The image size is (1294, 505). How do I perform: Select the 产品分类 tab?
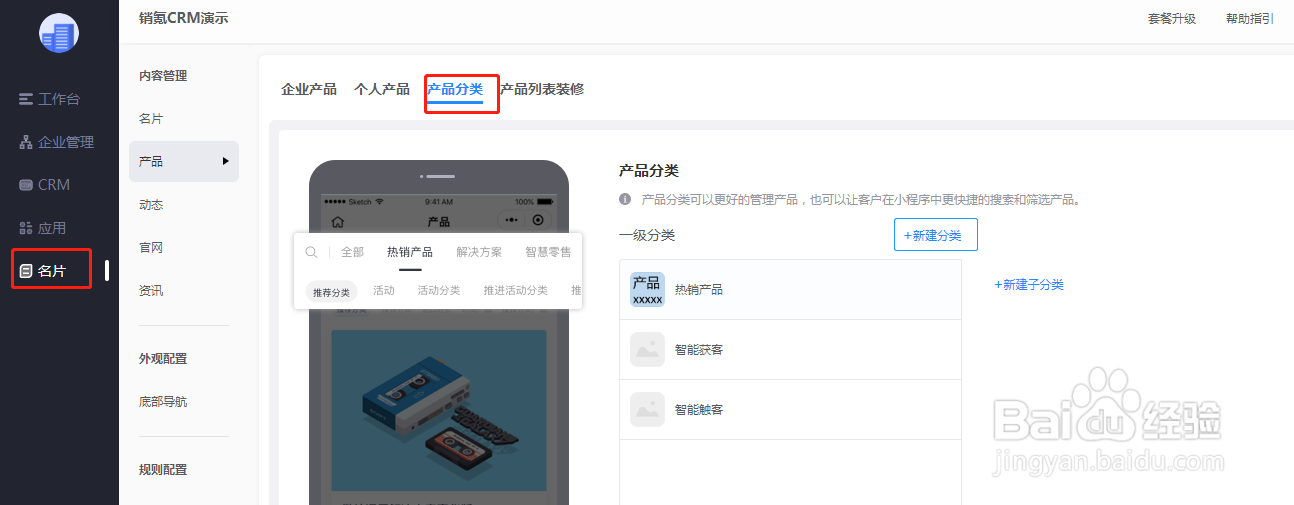coord(455,89)
